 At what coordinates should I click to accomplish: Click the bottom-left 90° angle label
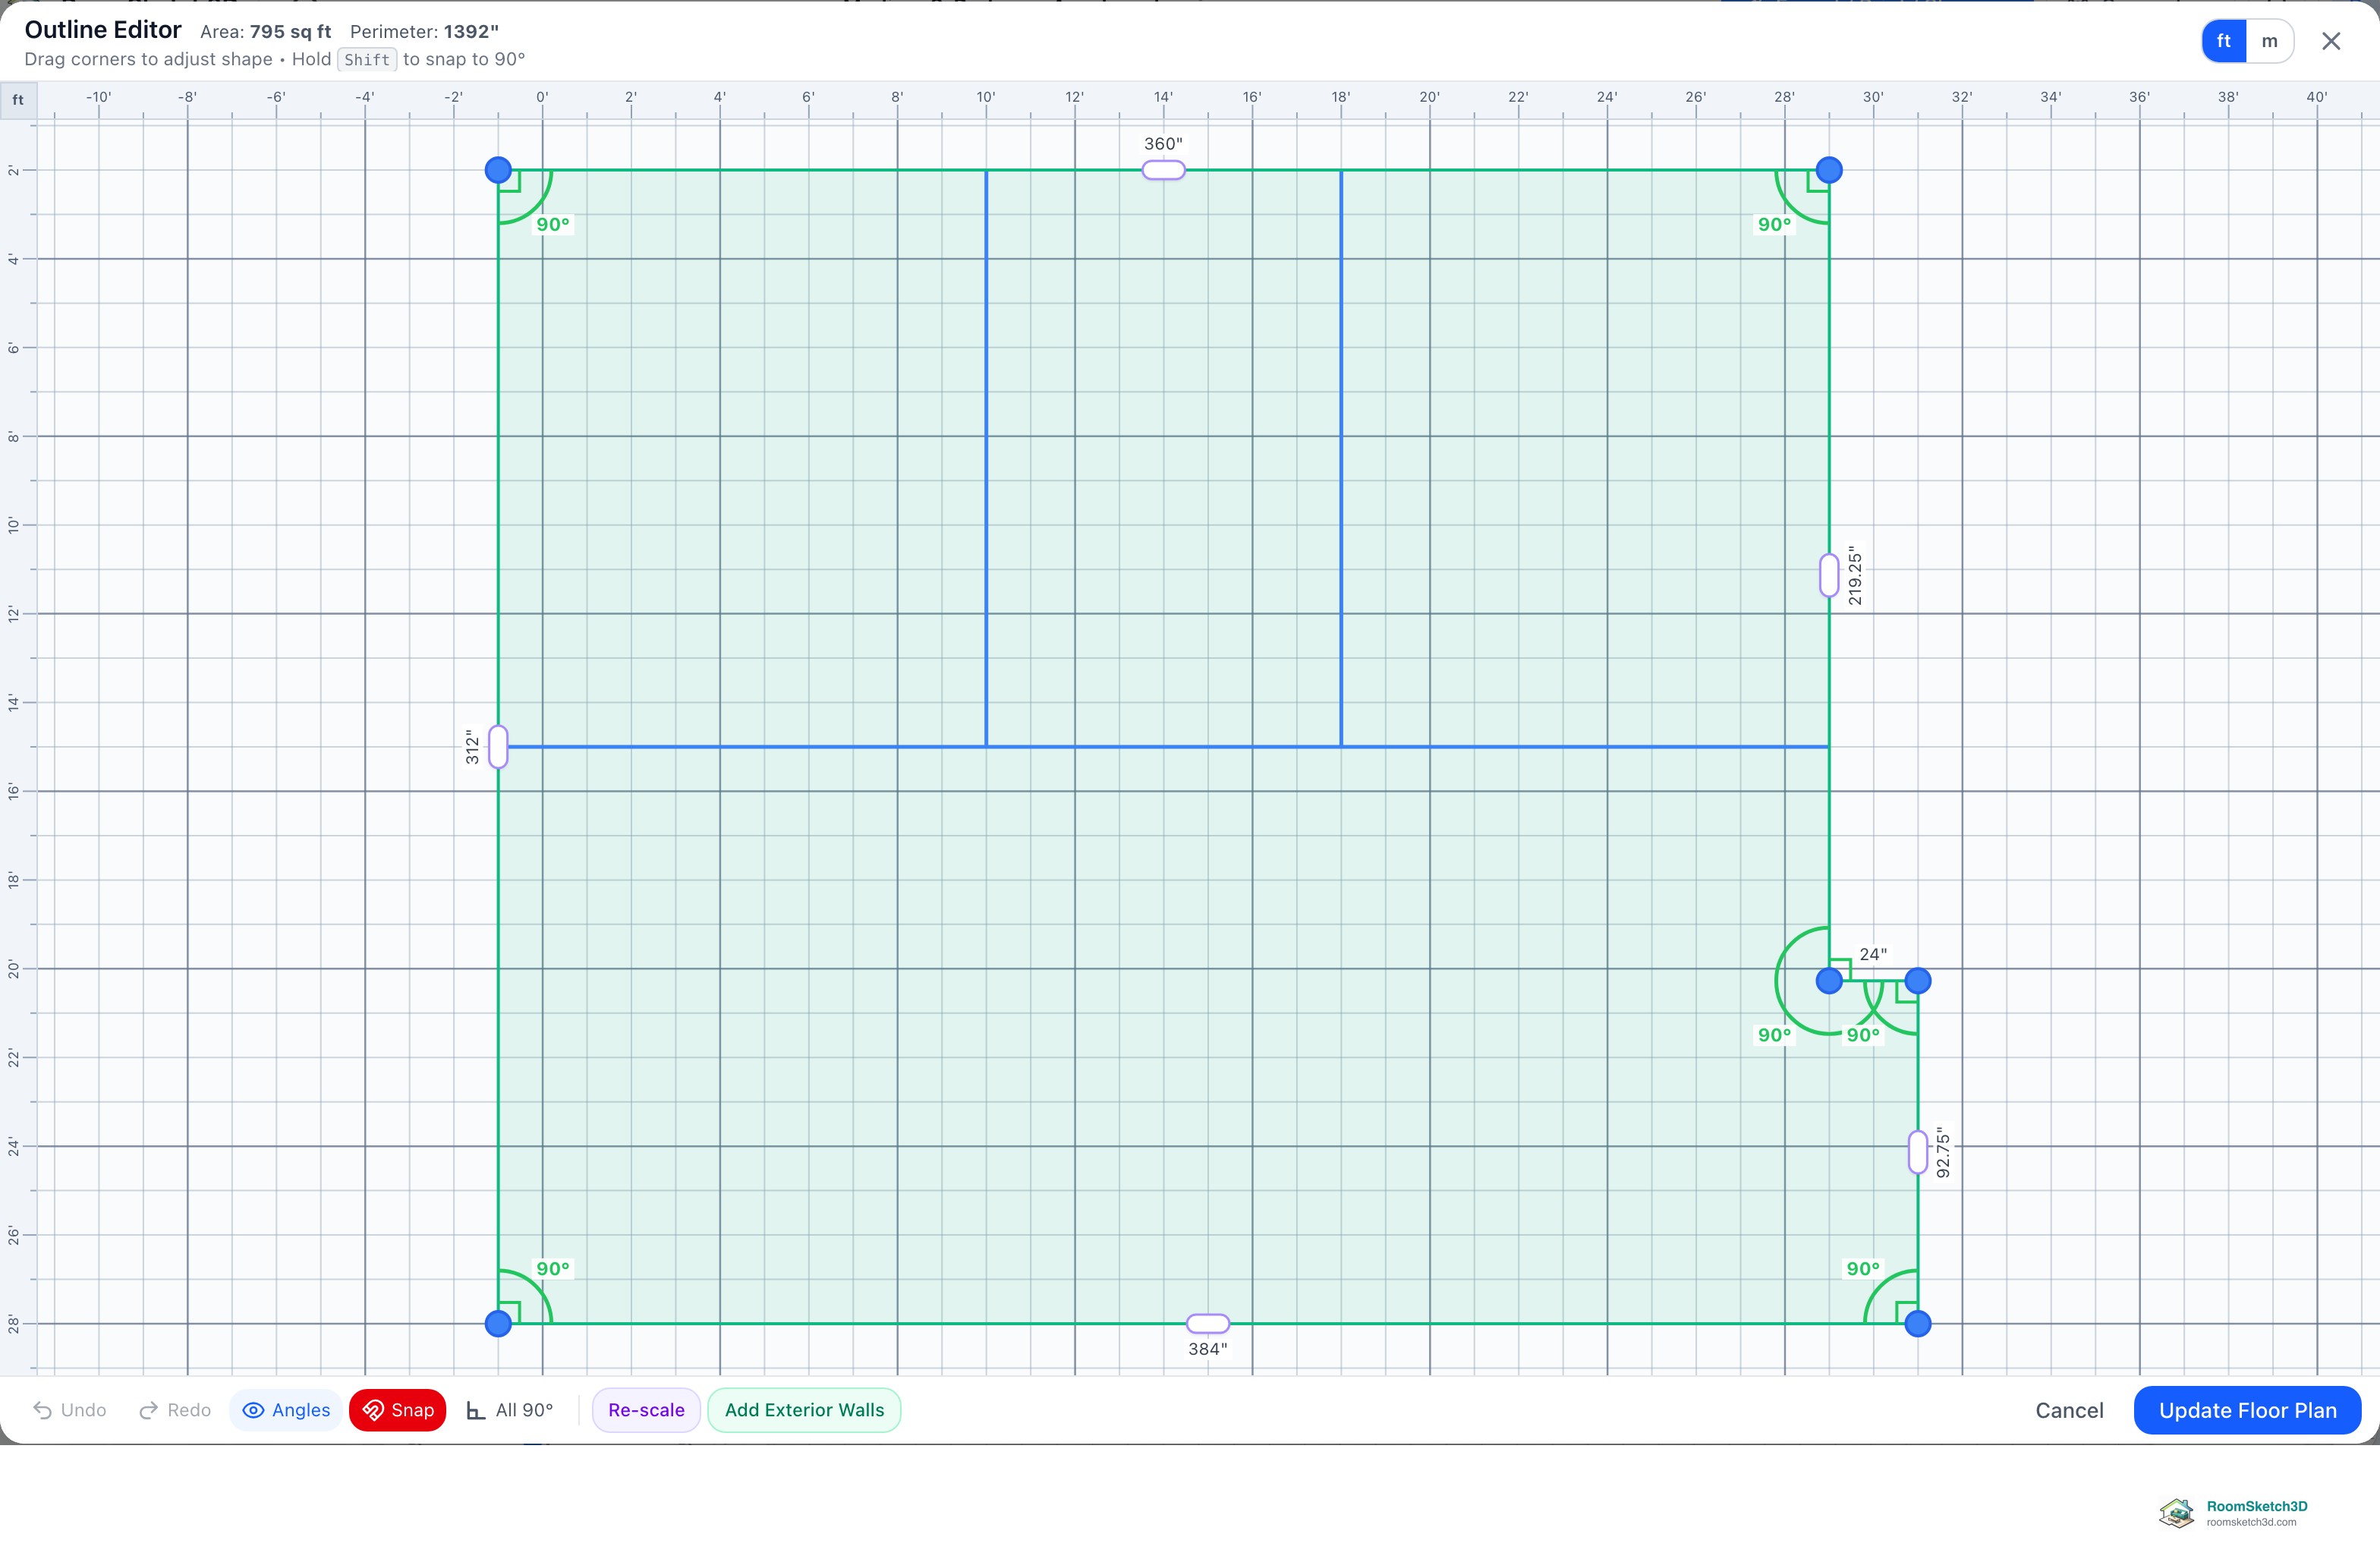pyautogui.click(x=553, y=1268)
